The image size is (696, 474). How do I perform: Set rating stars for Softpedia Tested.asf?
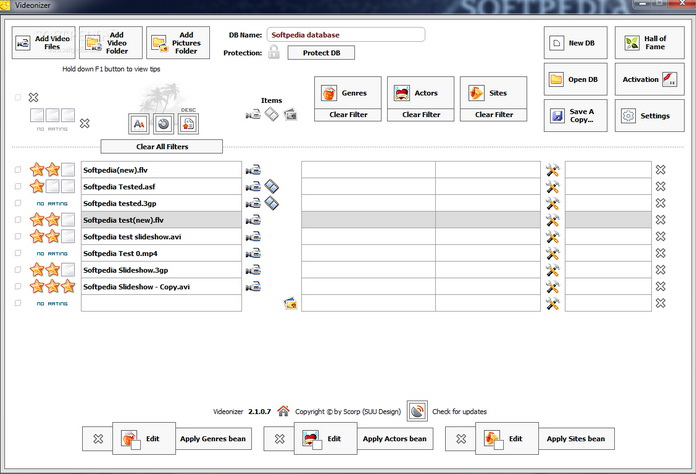tap(52, 186)
